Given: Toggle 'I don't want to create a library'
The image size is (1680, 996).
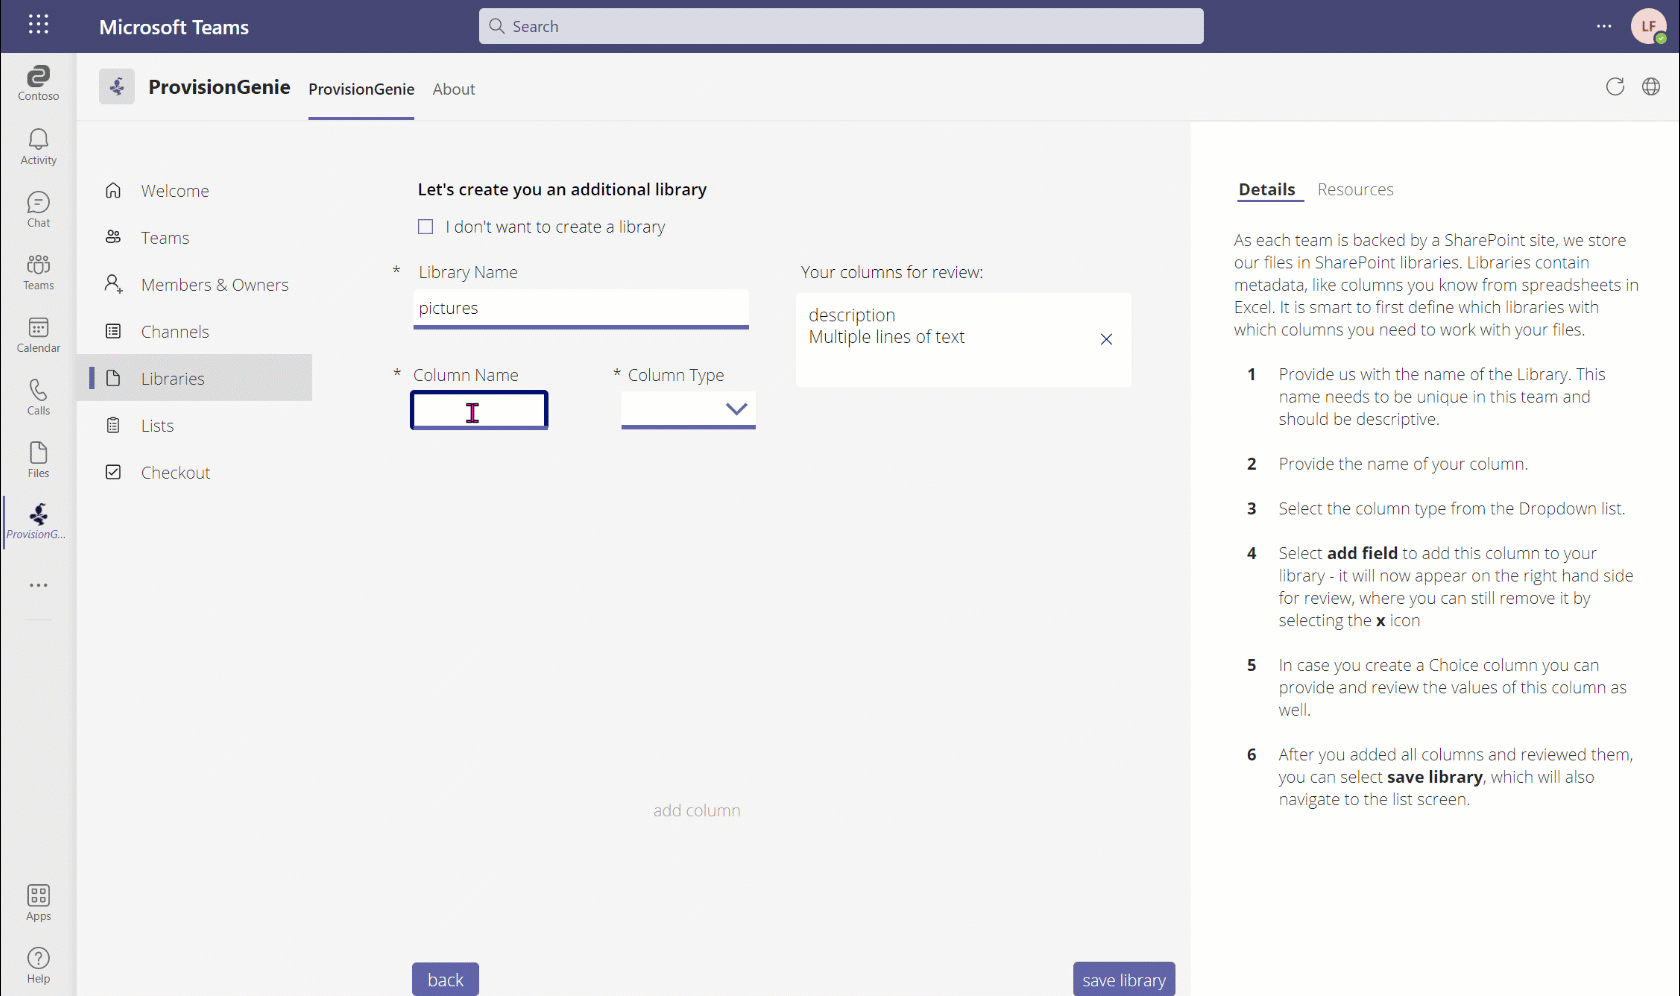Looking at the screenshot, I should pyautogui.click(x=426, y=227).
